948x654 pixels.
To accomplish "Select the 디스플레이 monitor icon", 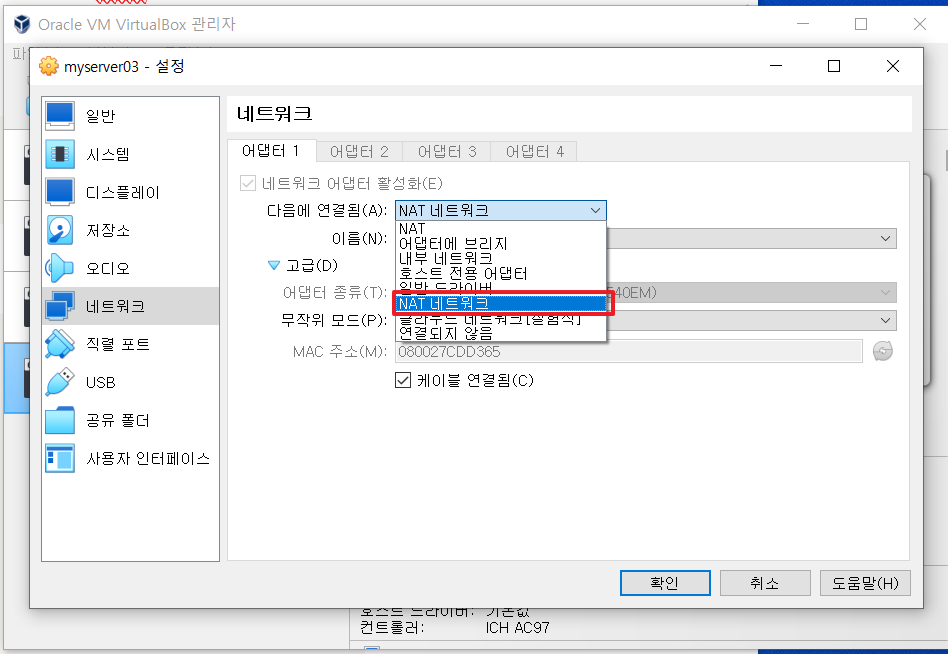I will (x=60, y=192).
